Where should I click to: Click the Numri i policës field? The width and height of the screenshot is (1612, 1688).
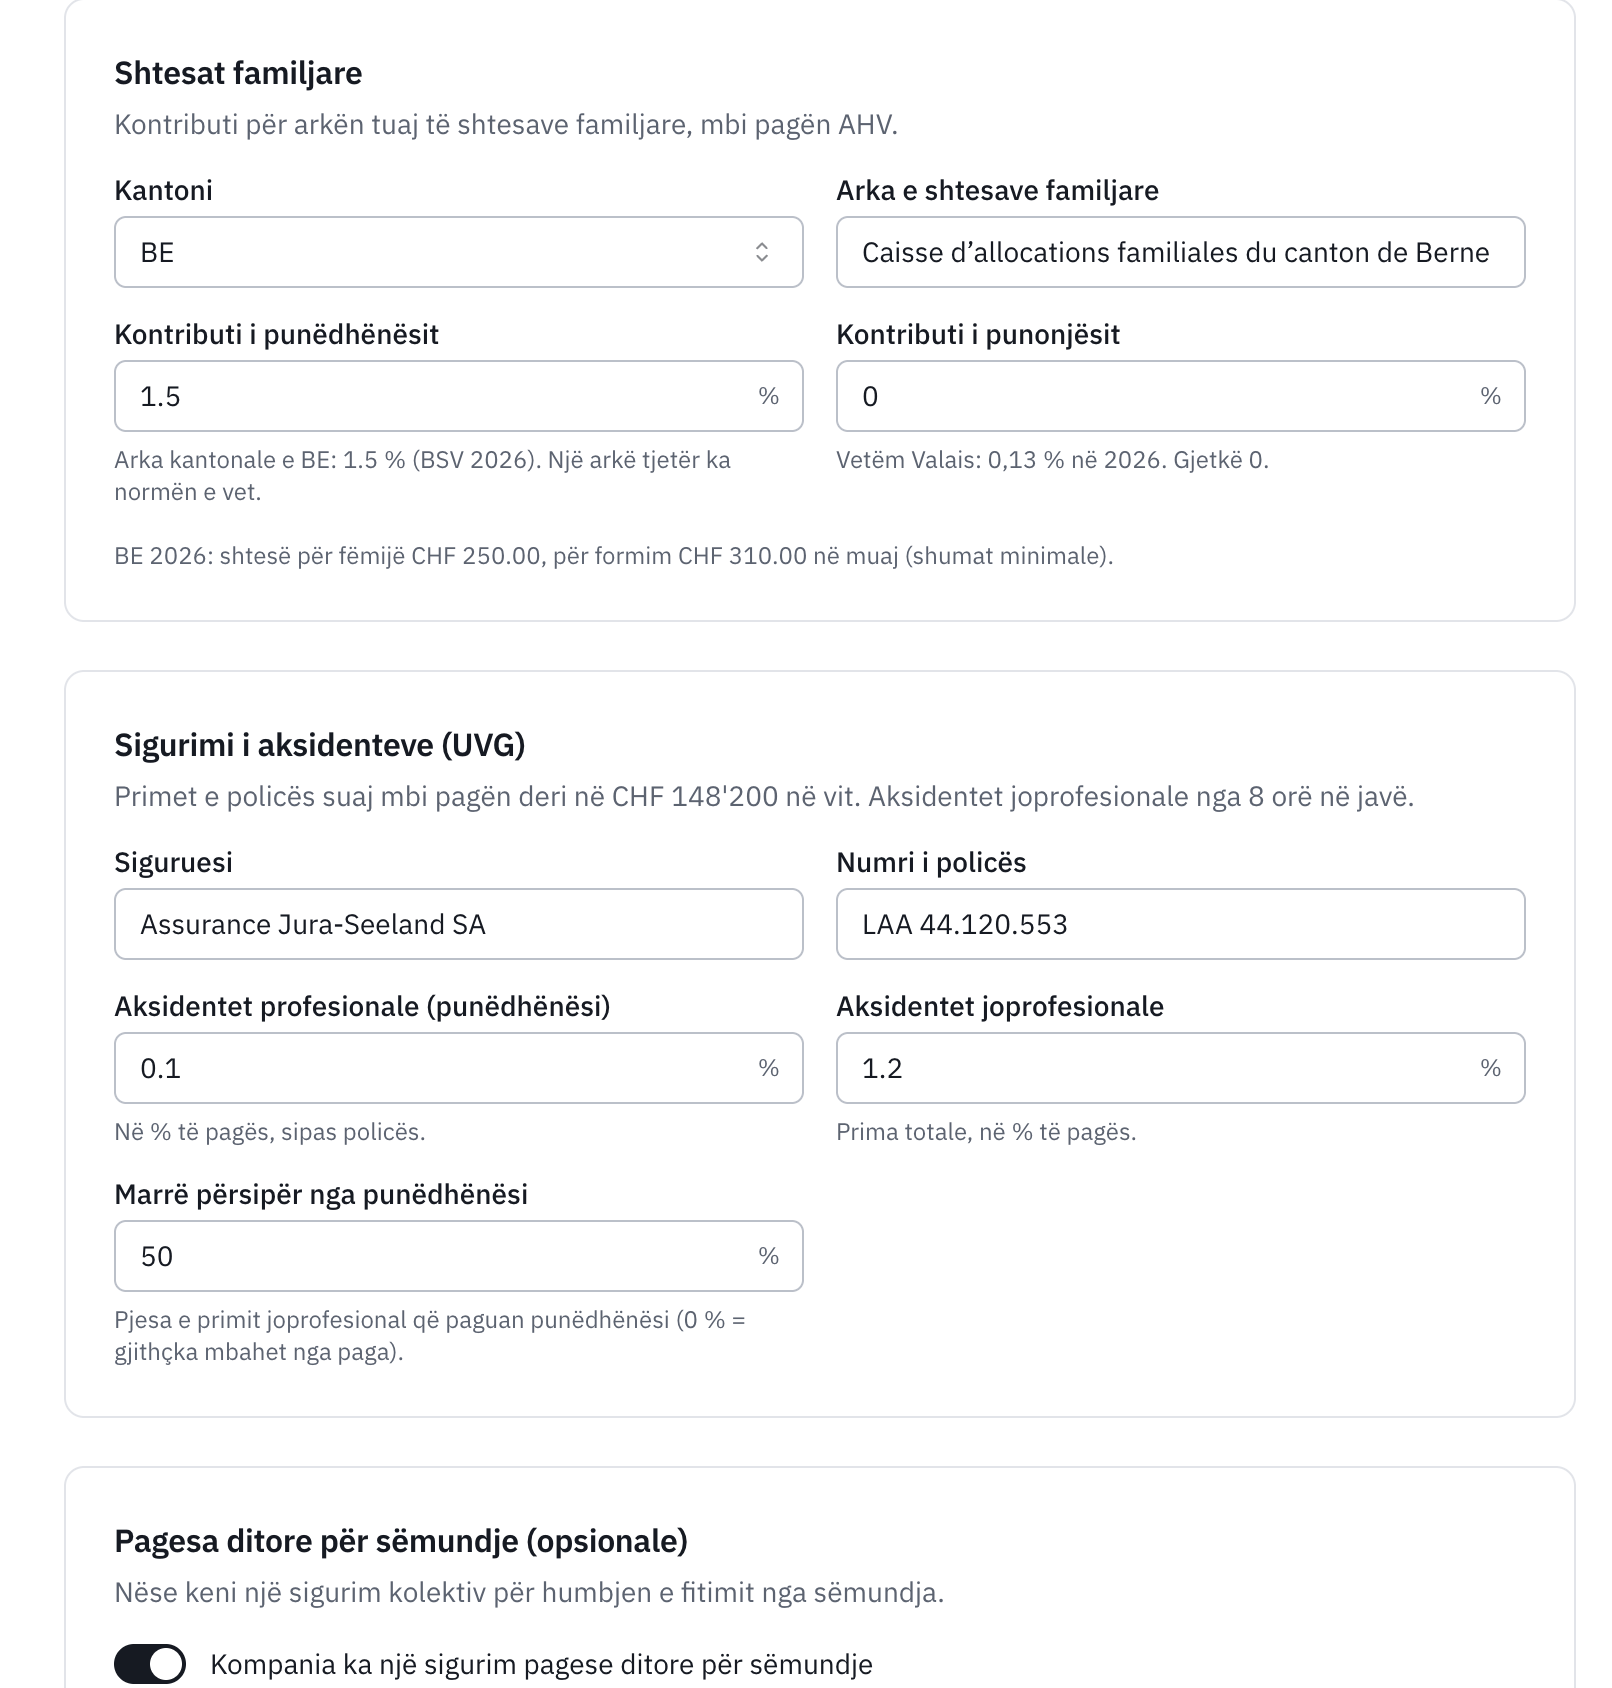(1180, 924)
